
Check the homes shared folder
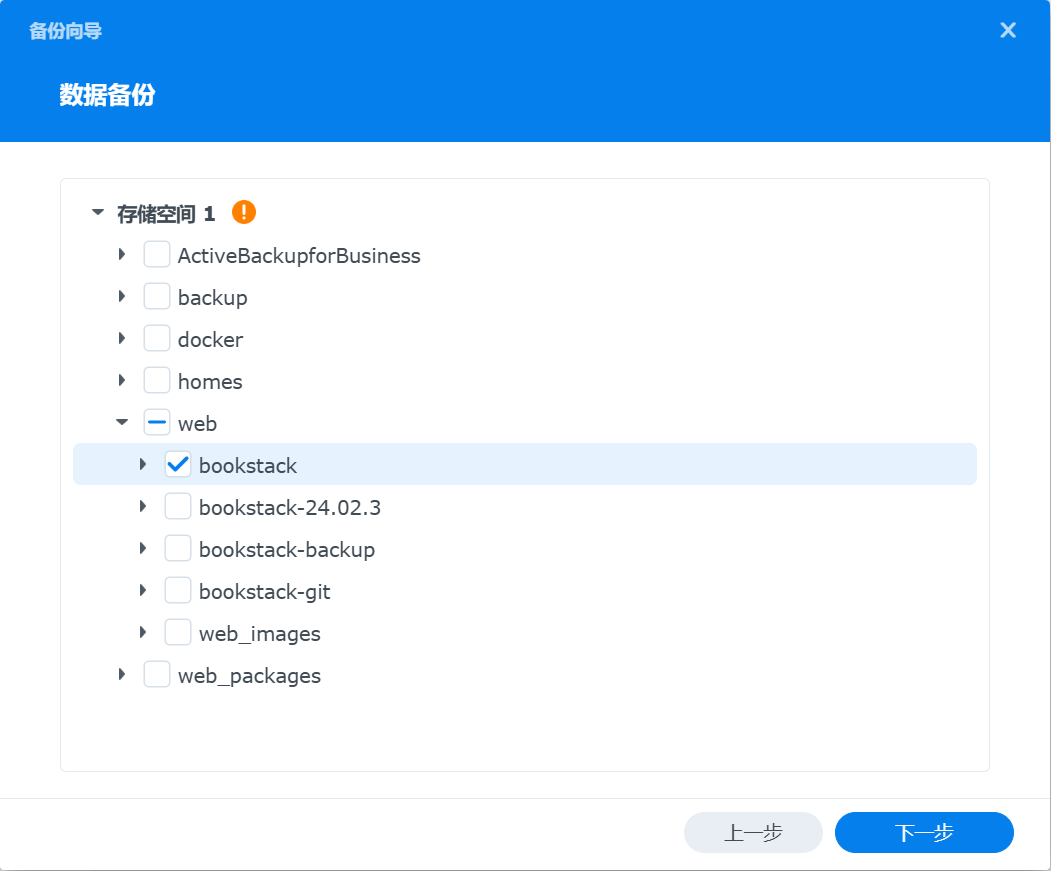click(157, 380)
